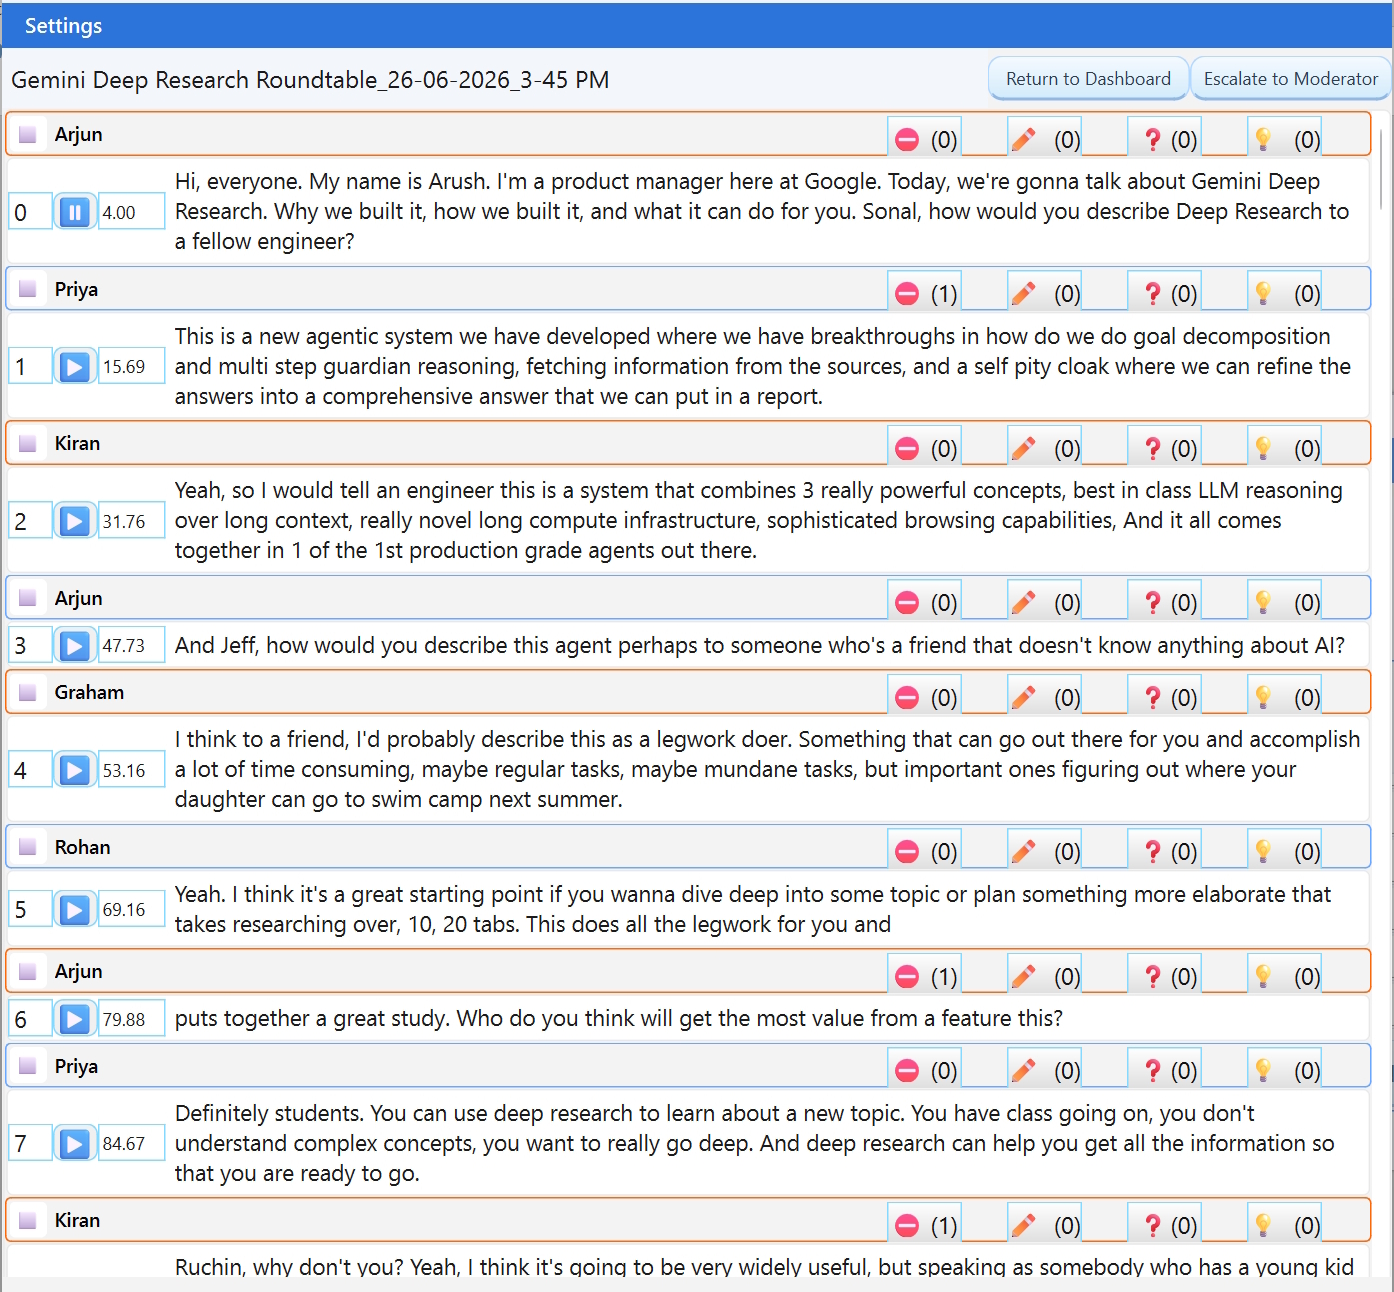
Task: Click pencil icon on Graham row
Action: [1023, 697]
